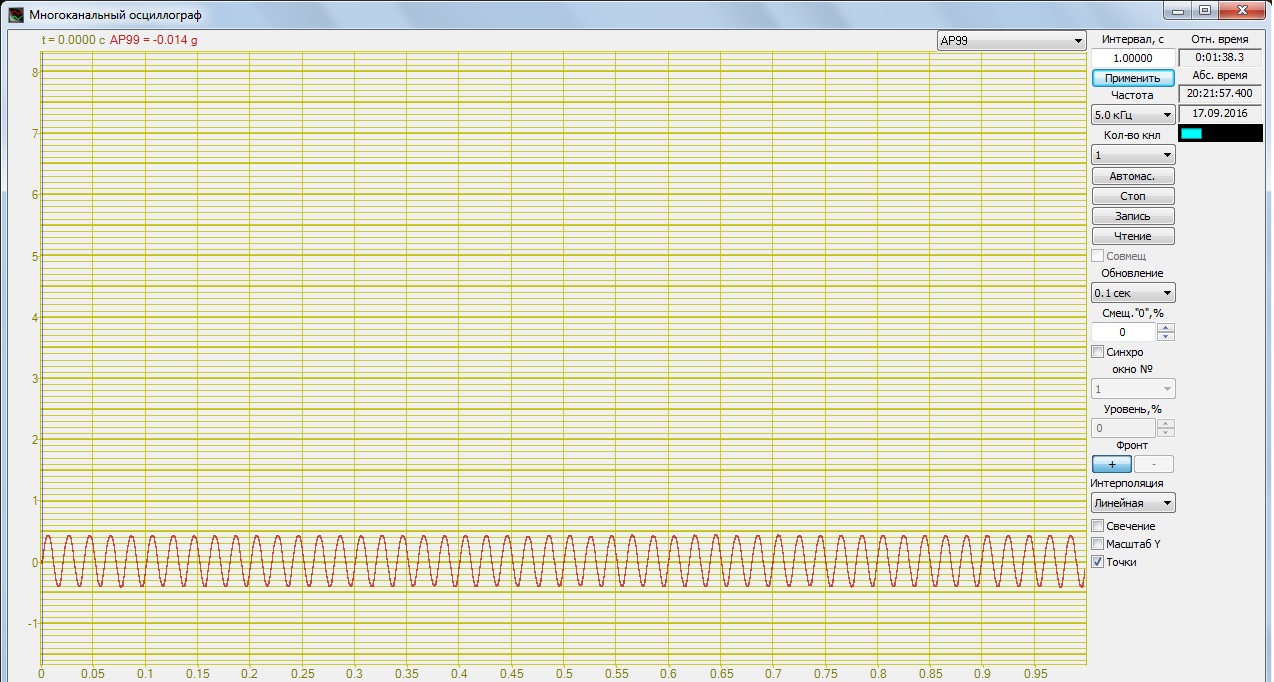Click the 0.25 time axis label
This screenshot has width=1274, height=682.
tap(302, 674)
